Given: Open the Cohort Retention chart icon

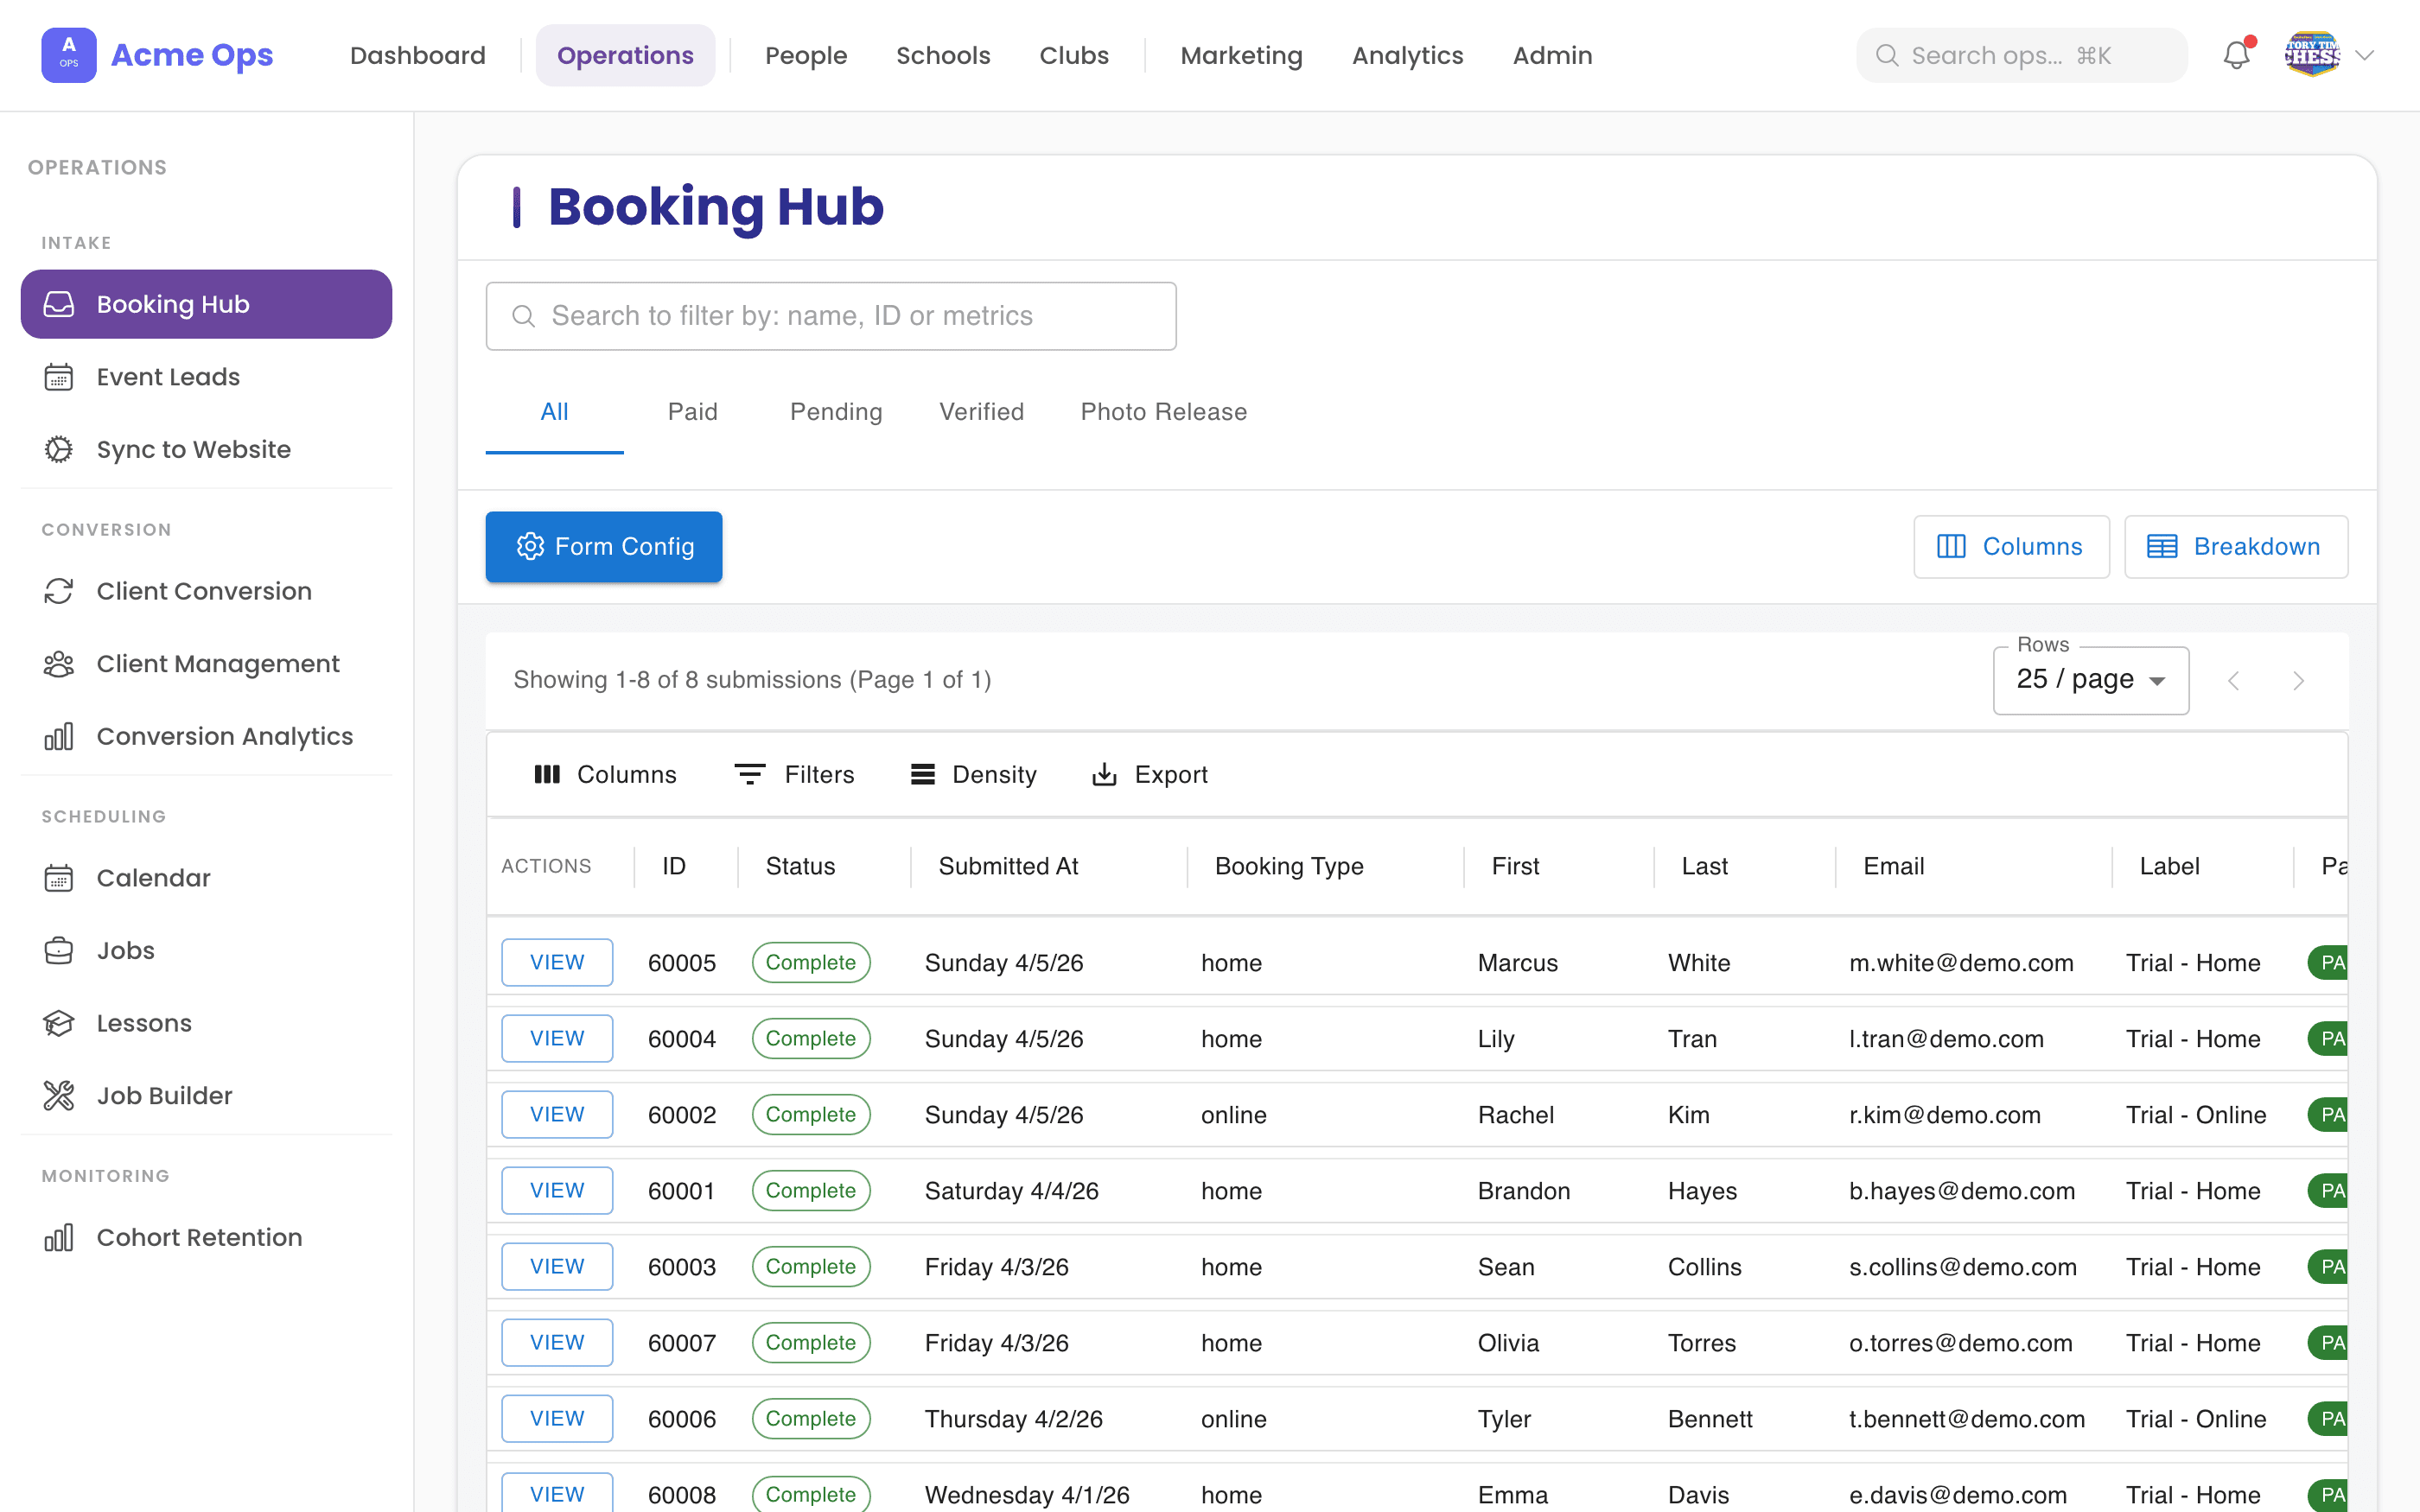Looking at the screenshot, I should click(x=60, y=1237).
